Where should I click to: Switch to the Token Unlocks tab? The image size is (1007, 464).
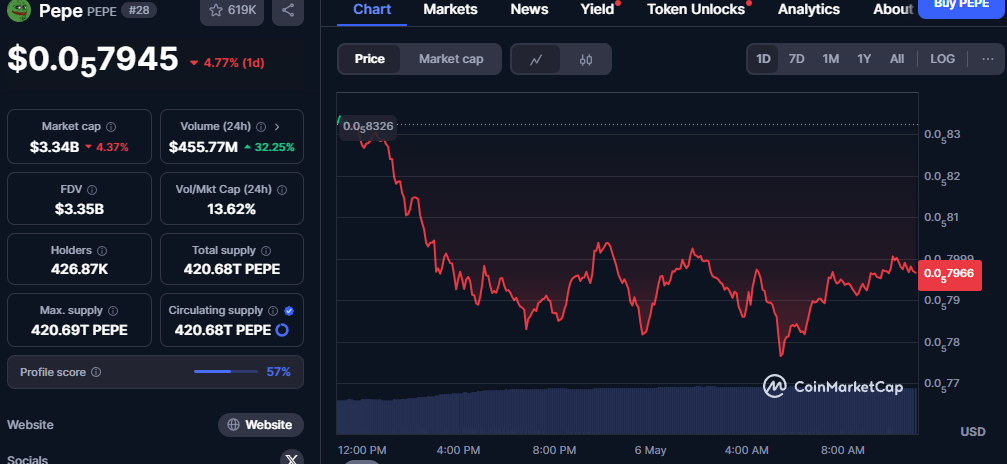pyautogui.click(x=696, y=9)
